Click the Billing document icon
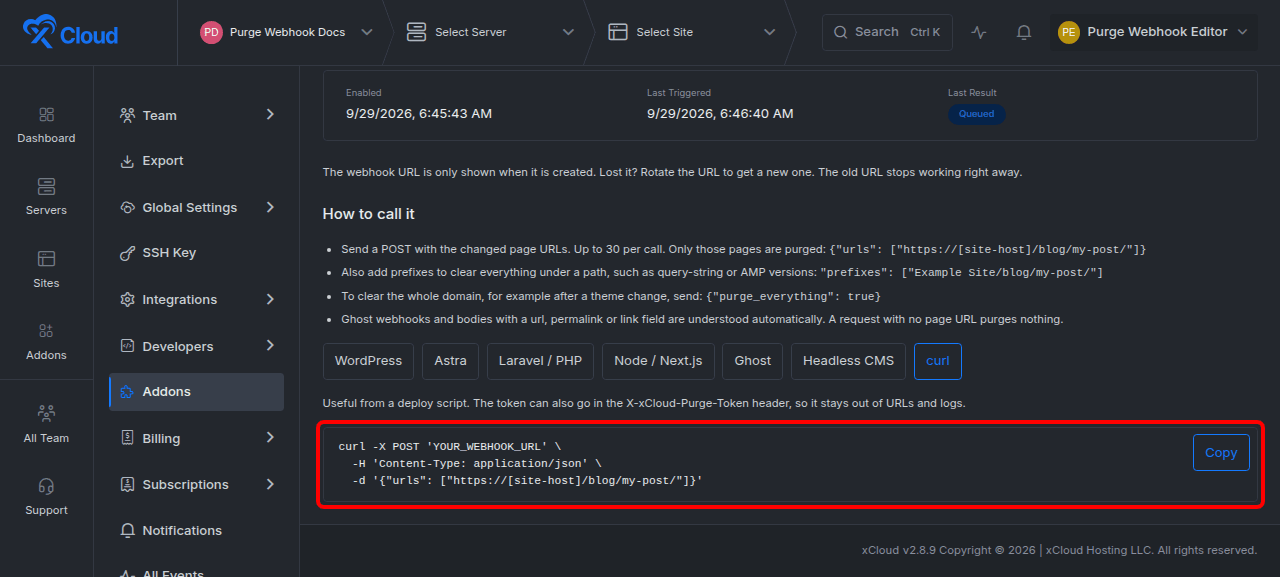 tap(127, 438)
